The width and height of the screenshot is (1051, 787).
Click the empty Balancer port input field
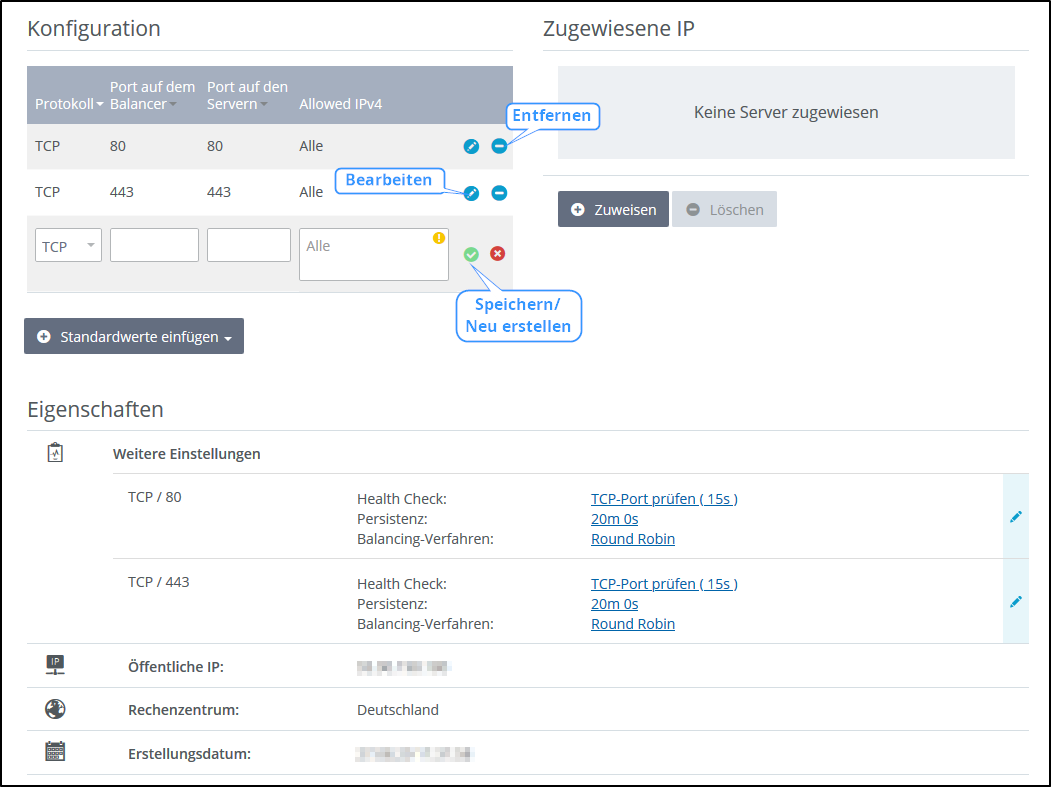pos(154,245)
